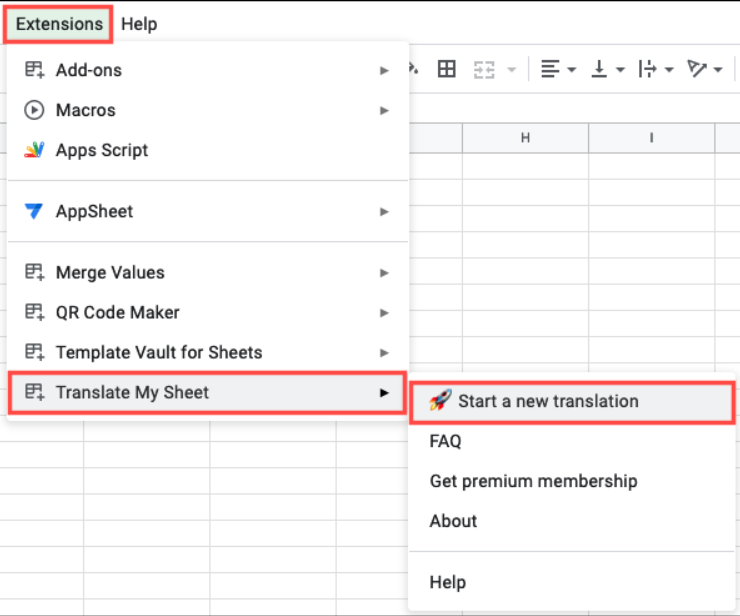Choose Get premium membership
The height and width of the screenshot is (616, 740).
coord(533,481)
